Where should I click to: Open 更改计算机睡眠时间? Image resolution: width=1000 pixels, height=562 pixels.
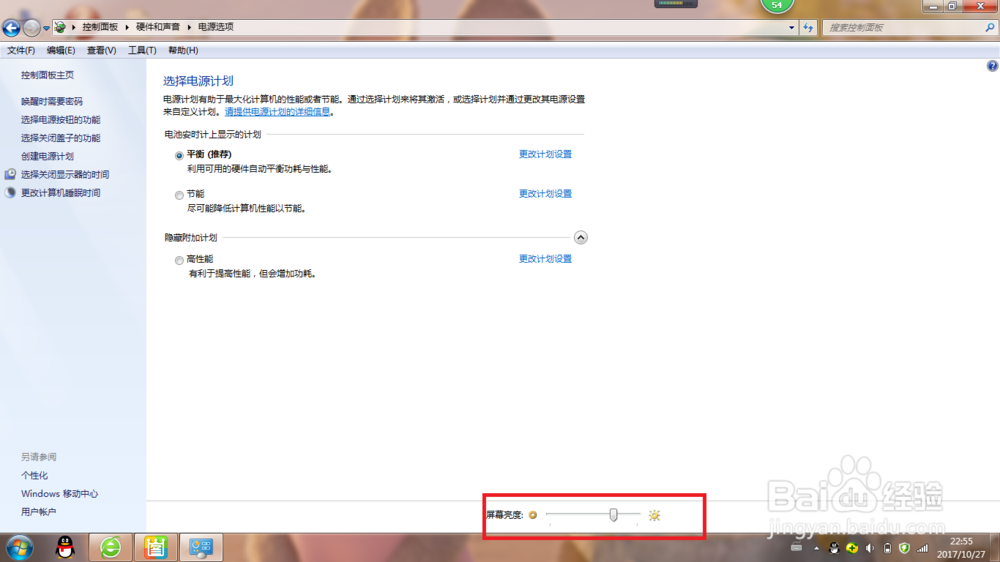(61, 193)
